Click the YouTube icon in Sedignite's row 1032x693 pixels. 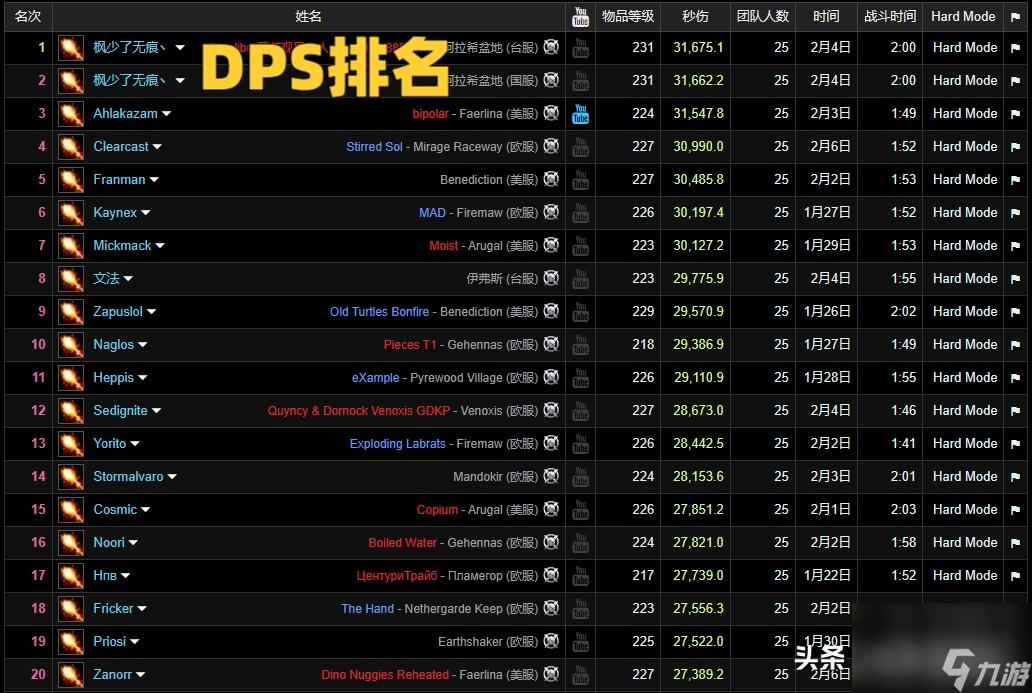[580, 411]
